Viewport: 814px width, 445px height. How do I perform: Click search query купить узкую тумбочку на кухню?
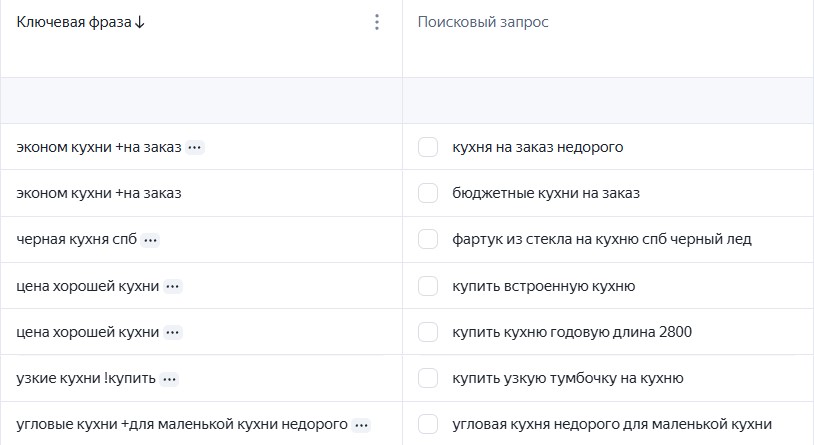pyautogui.click(x=568, y=378)
